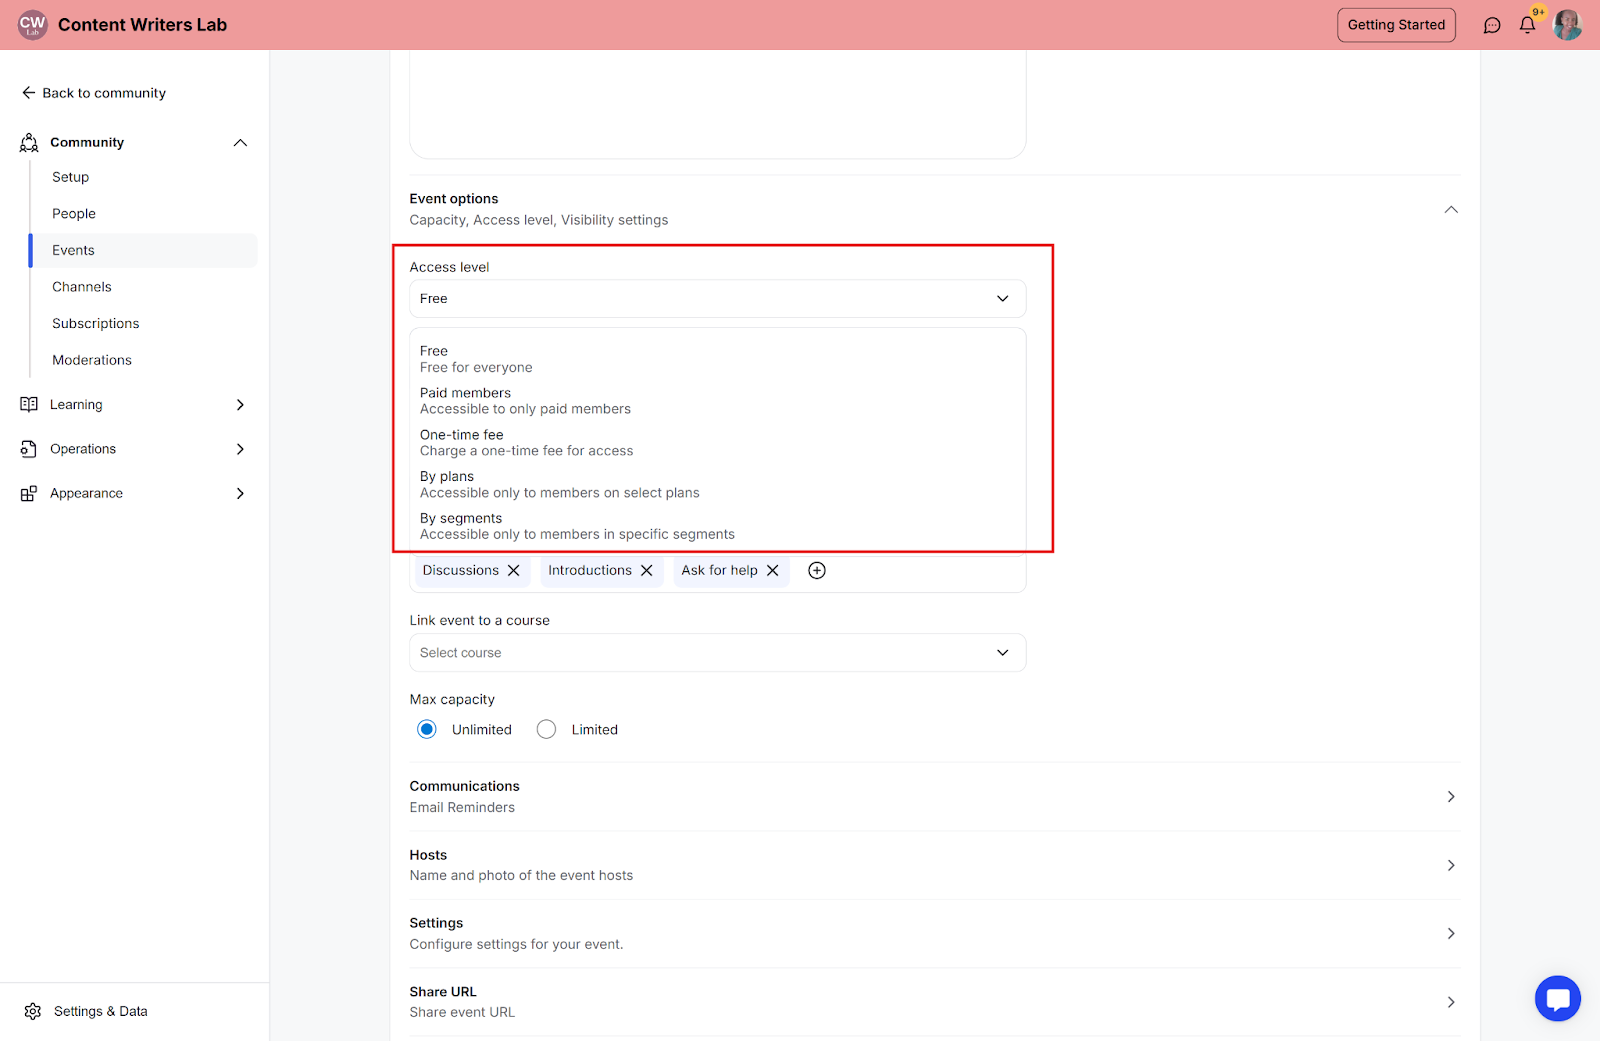Open the user profile avatar
Screen dimensions: 1600x1041
[x=1567, y=25]
